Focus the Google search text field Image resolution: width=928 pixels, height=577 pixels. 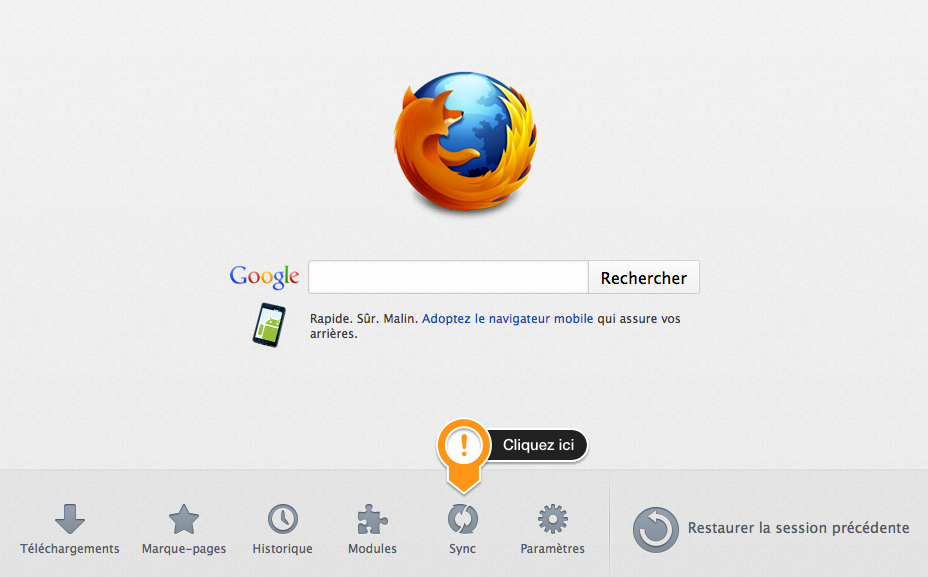[x=448, y=277]
